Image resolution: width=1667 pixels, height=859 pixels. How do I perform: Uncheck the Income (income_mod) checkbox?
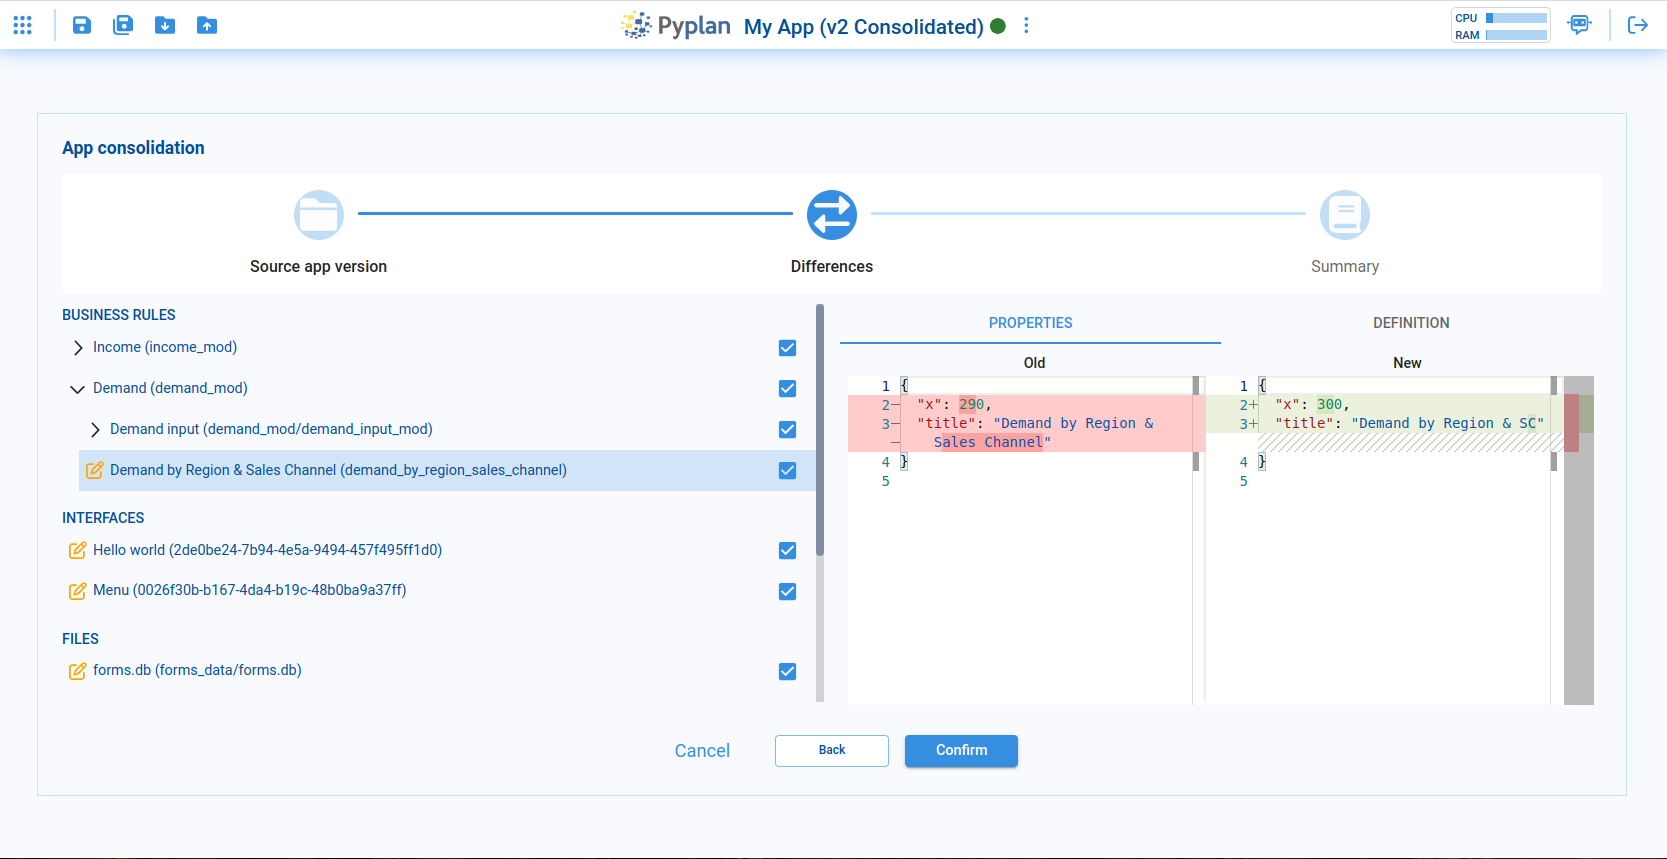click(x=788, y=348)
